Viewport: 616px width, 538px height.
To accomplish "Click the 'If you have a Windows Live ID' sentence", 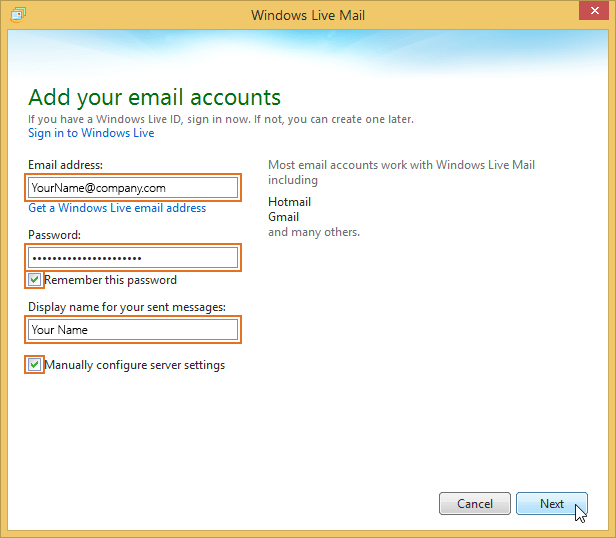I will coord(221,119).
